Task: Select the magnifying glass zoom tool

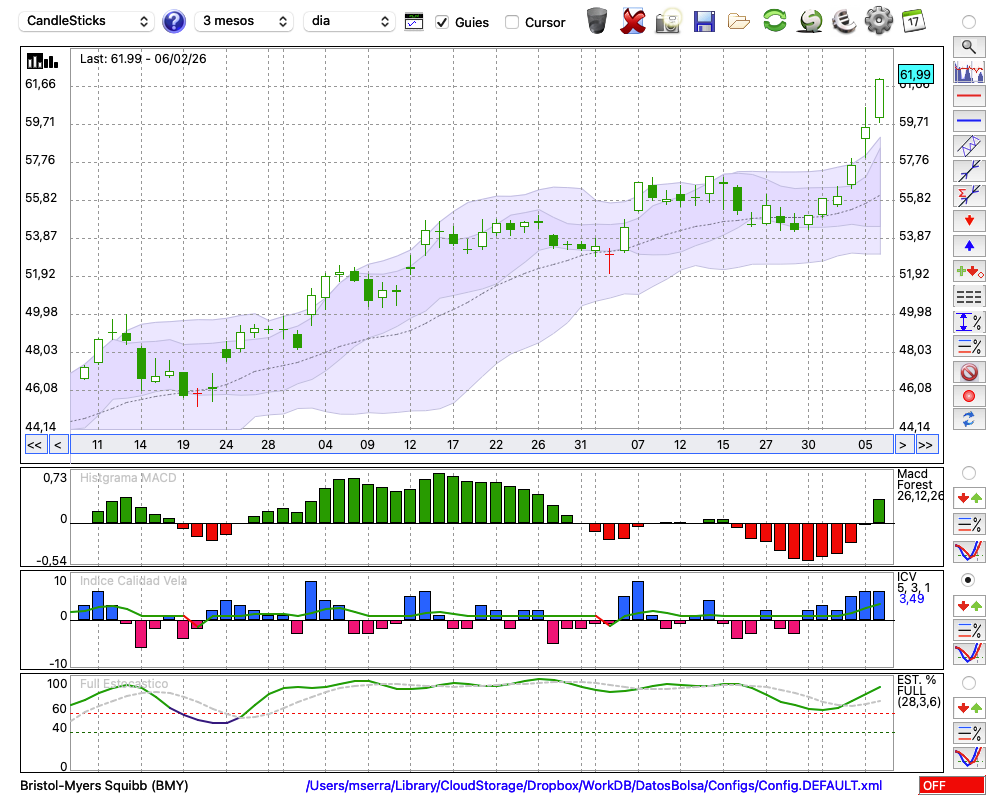Action: pyautogui.click(x=969, y=47)
